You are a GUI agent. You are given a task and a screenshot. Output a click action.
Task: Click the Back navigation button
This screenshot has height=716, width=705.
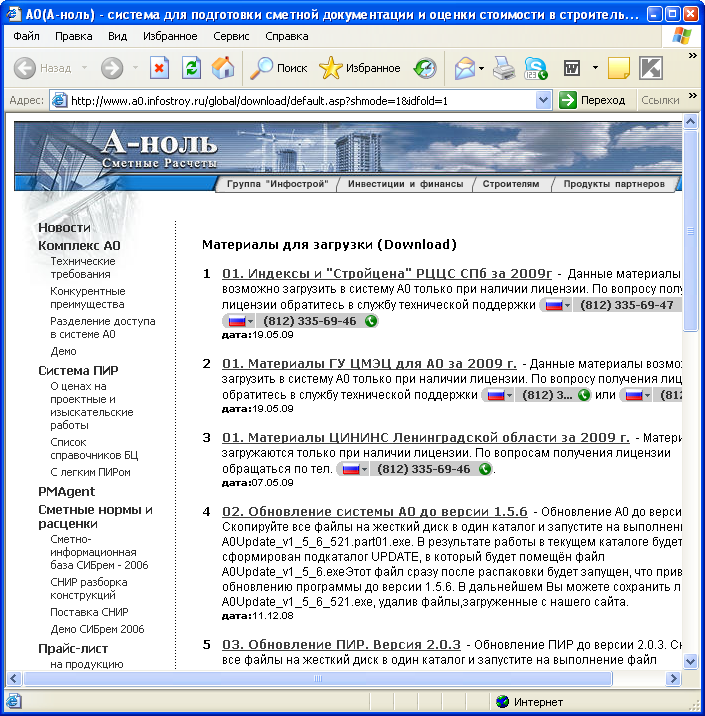pos(43,68)
